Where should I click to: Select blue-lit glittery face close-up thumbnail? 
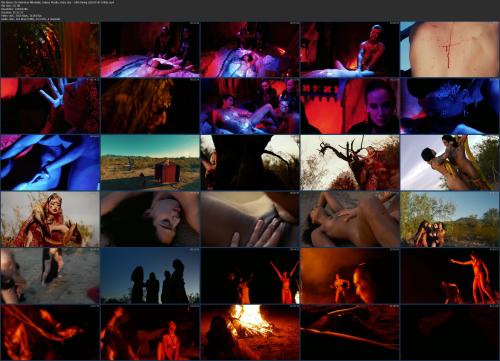450,106
